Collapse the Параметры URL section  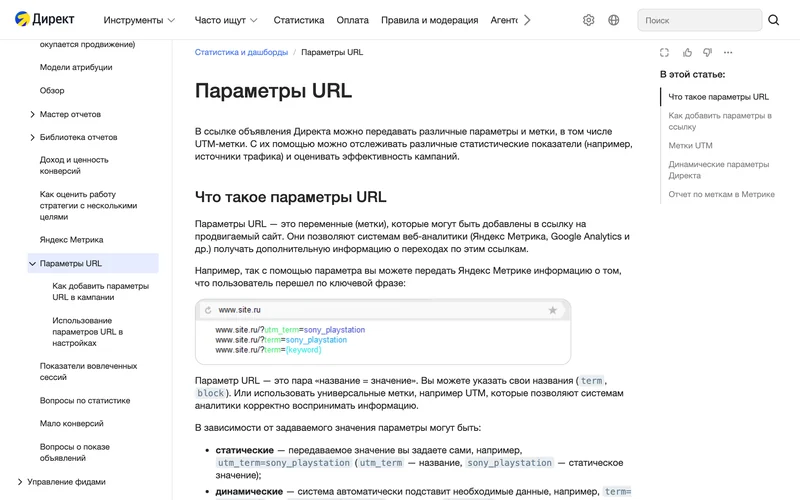[32, 264]
